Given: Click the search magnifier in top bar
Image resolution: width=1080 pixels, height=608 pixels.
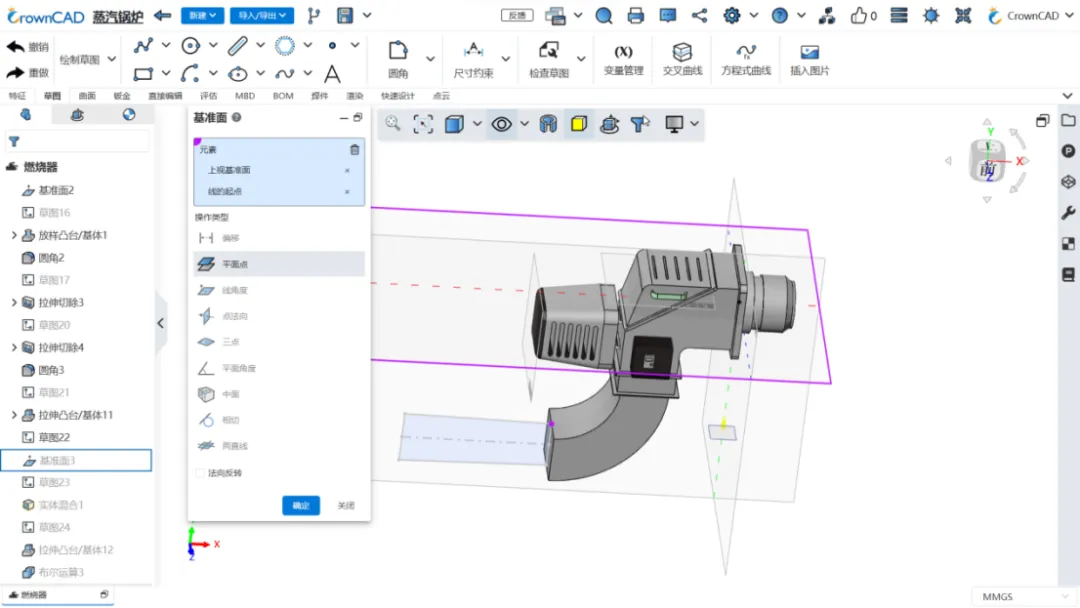Looking at the screenshot, I should (x=604, y=15).
